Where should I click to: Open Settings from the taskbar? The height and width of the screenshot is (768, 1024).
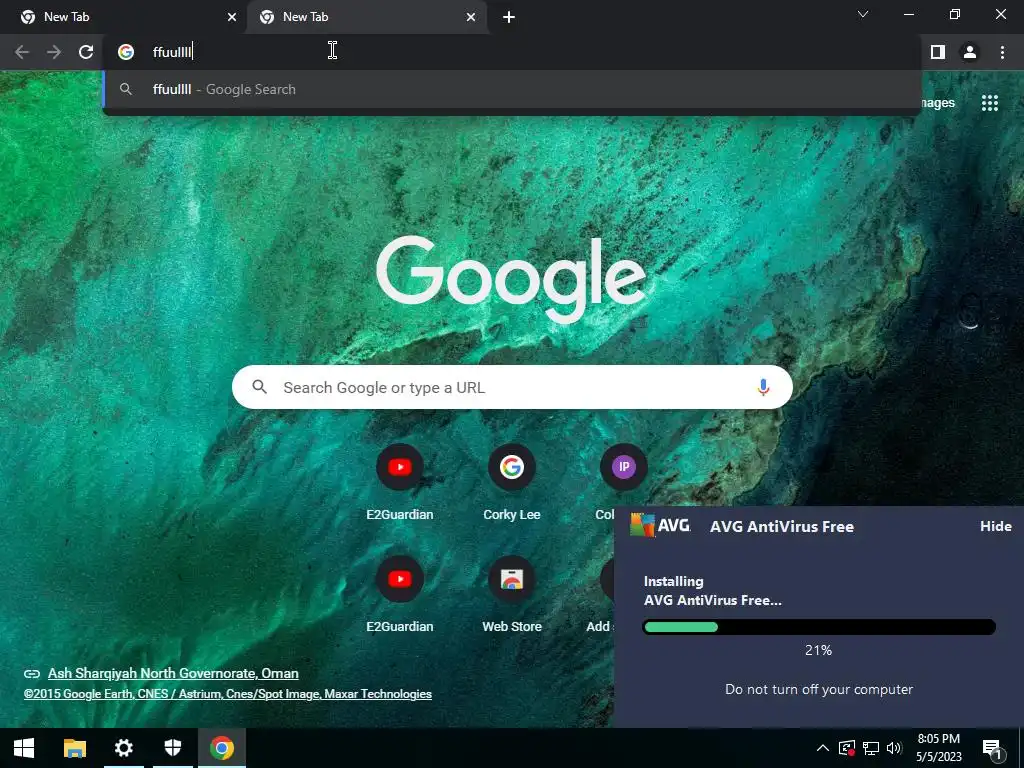123,748
